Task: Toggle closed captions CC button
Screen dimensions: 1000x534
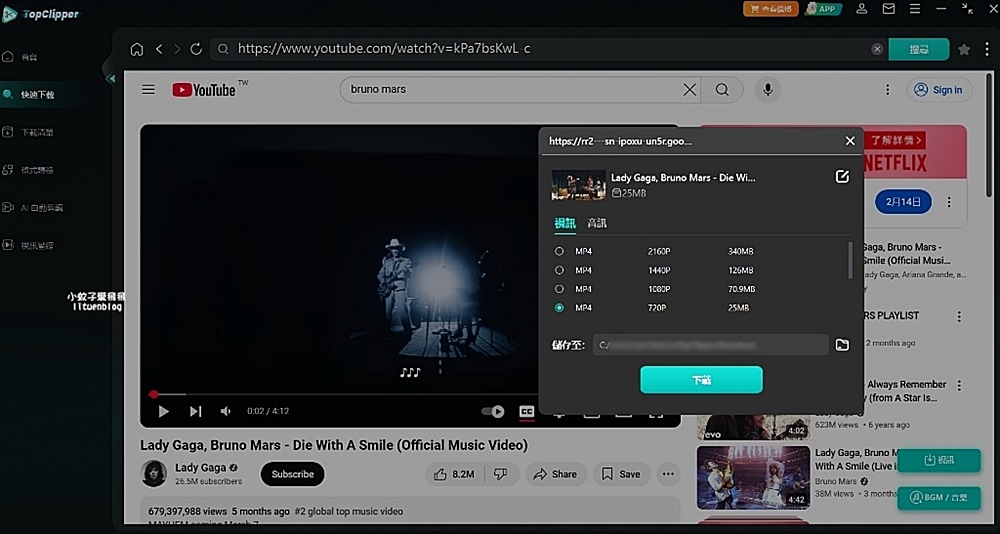Action: [x=527, y=412]
